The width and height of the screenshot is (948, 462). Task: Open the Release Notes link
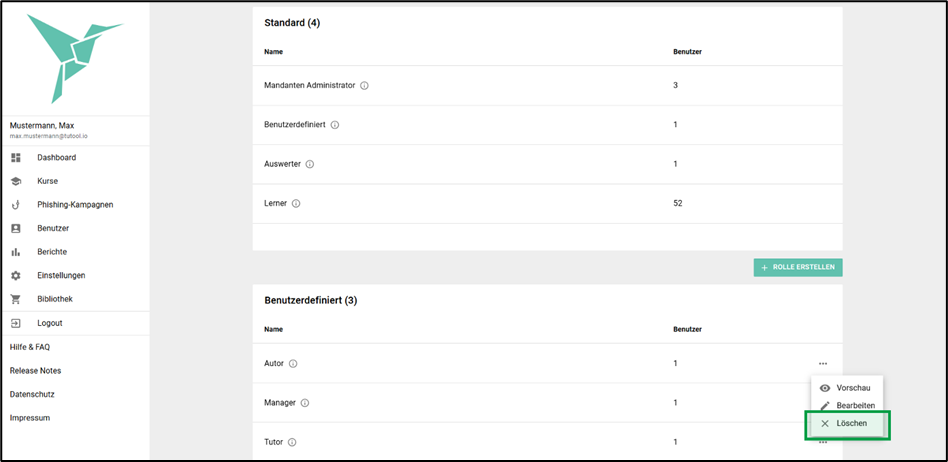click(36, 371)
